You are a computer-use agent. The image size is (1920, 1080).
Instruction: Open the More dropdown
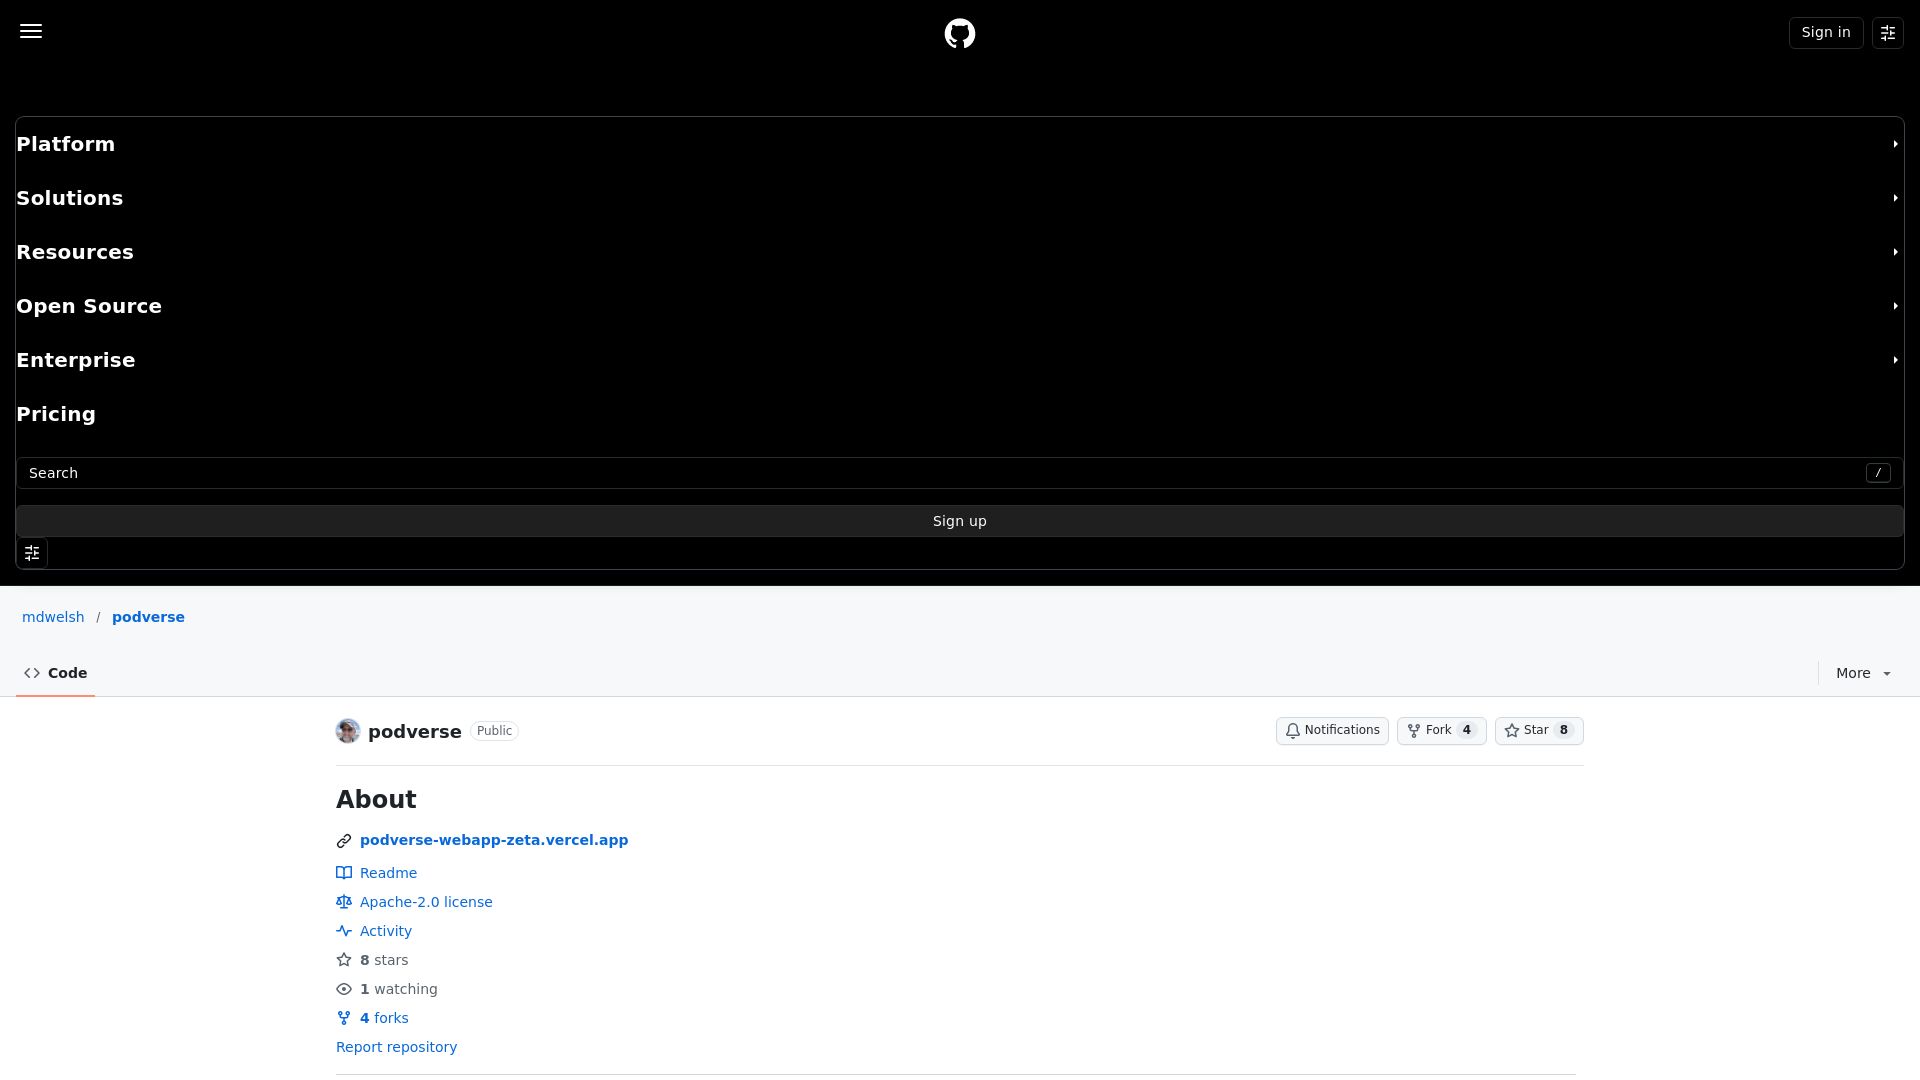(1863, 673)
